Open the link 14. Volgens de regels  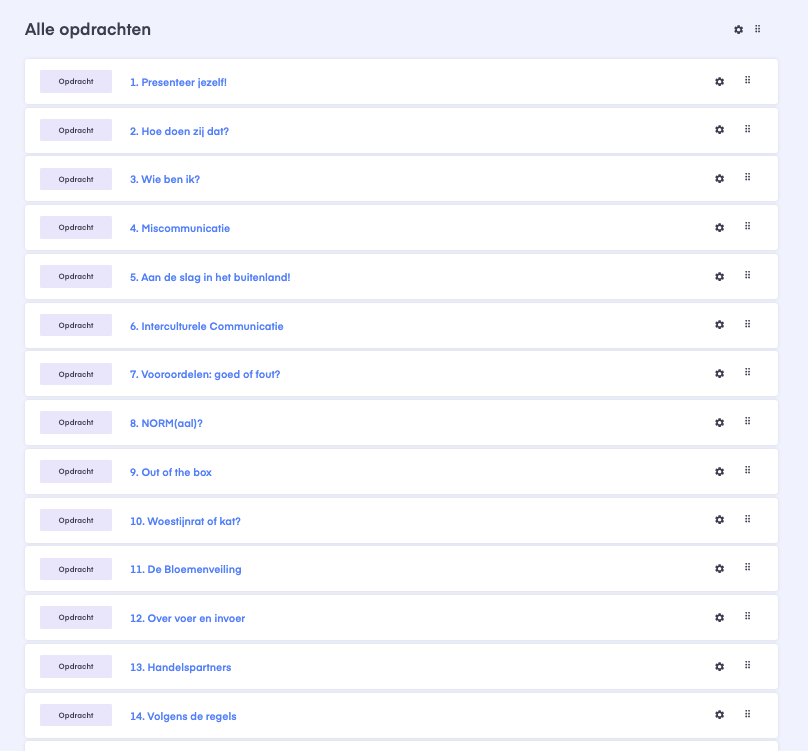tap(183, 716)
